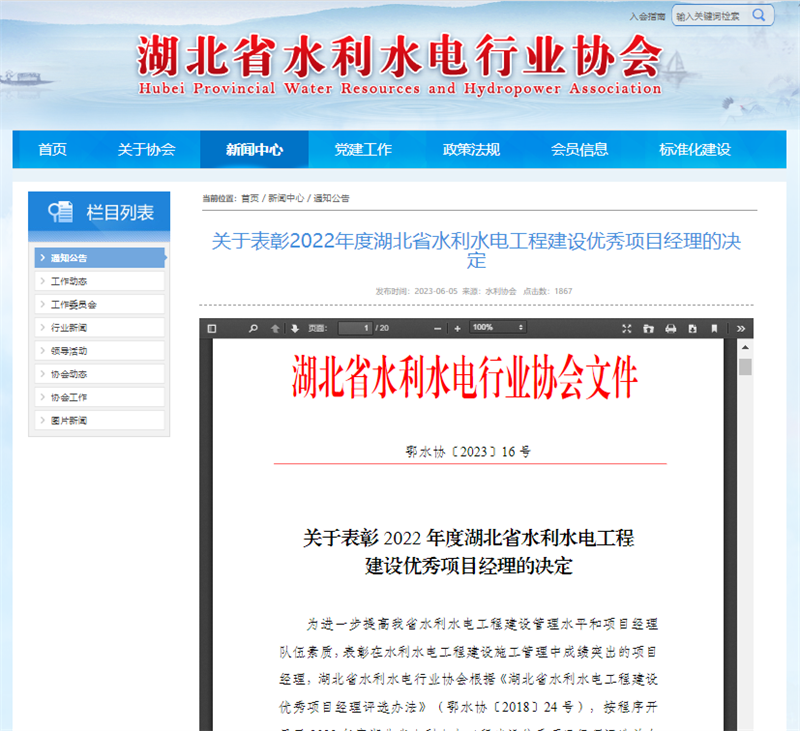Image resolution: width=800 pixels, height=731 pixels.
Task: Enter PDF presentation mode
Action: pyautogui.click(x=627, y=327)
